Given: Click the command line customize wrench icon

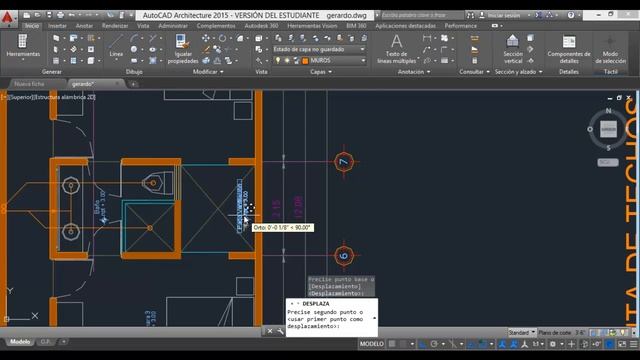Looking at the screenshot, I should (280, 331).
